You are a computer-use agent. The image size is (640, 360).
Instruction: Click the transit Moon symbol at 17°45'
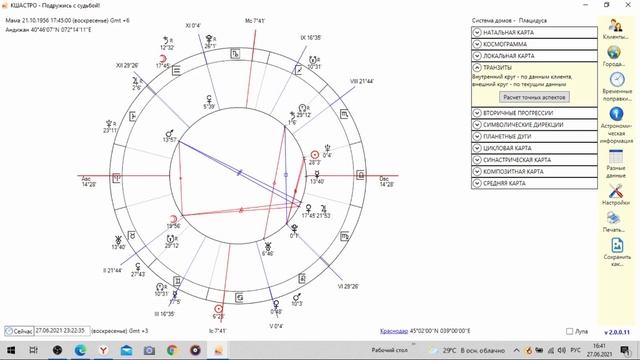[x=162, y=59]
